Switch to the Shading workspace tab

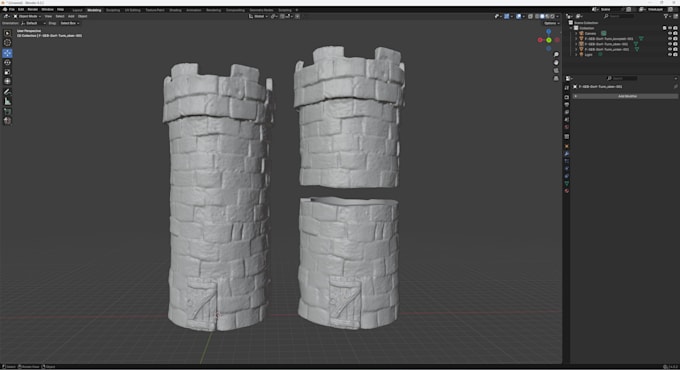tap(175, 10)
